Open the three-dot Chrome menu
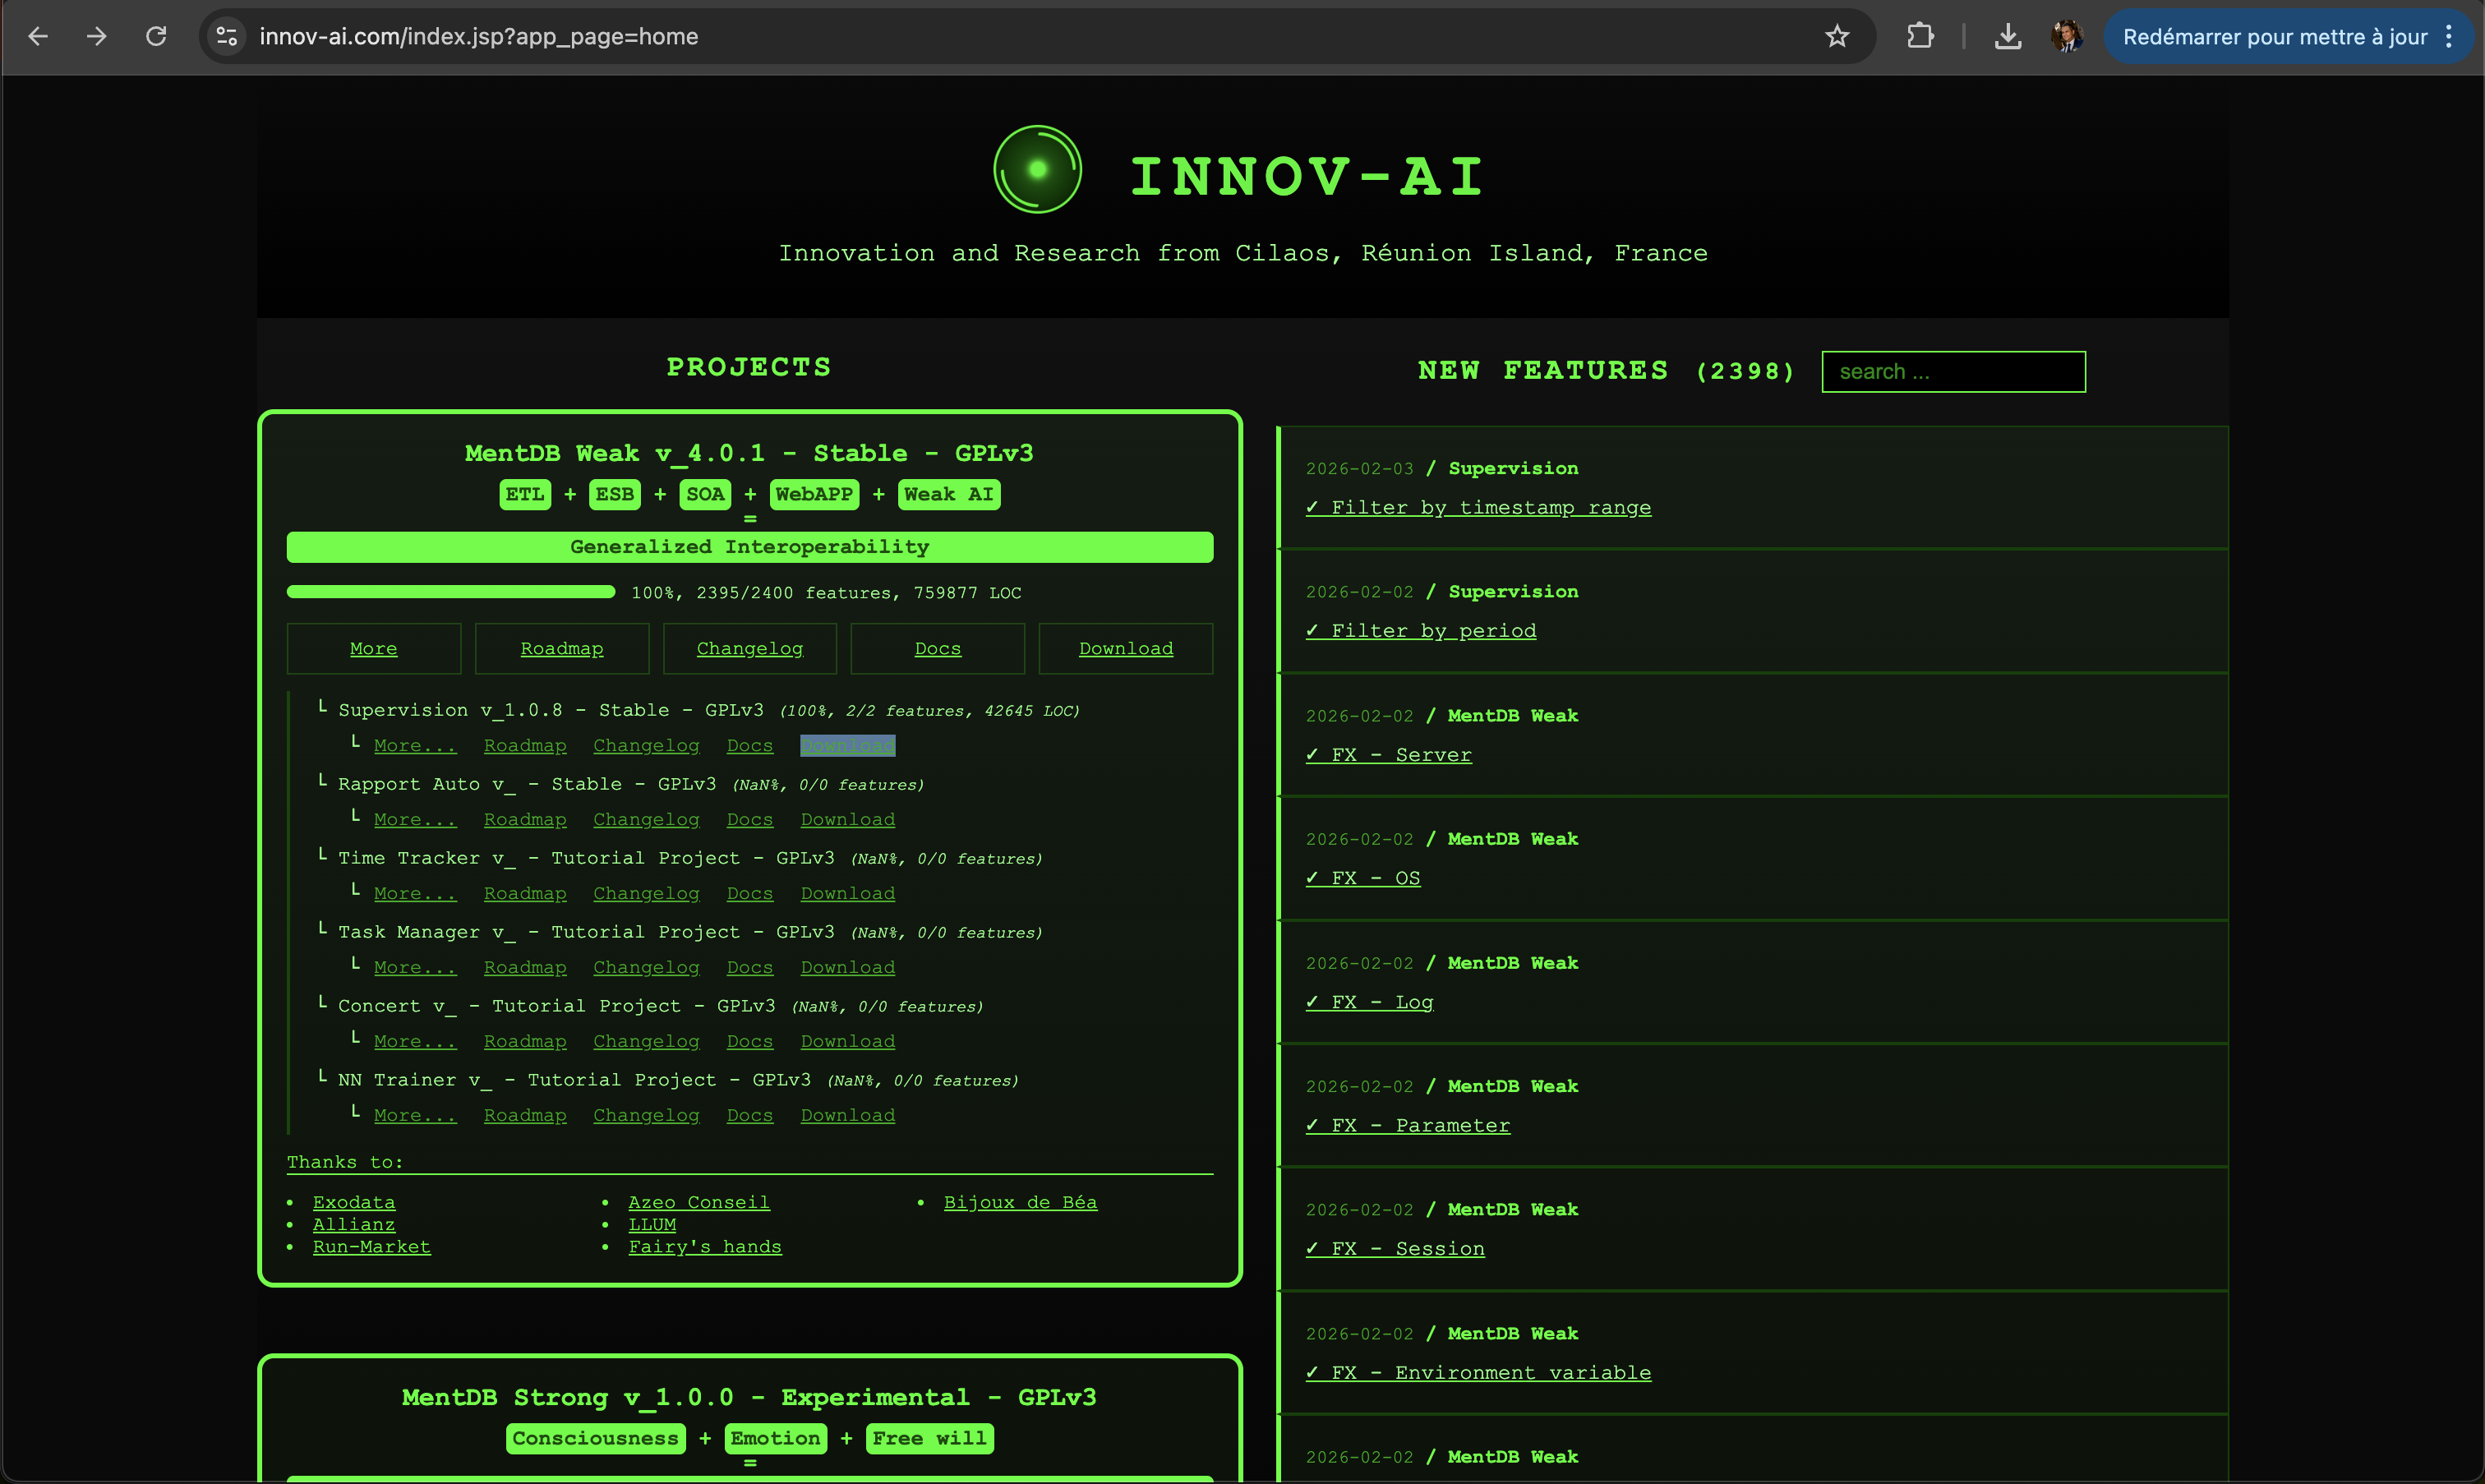 [2449, 37]
